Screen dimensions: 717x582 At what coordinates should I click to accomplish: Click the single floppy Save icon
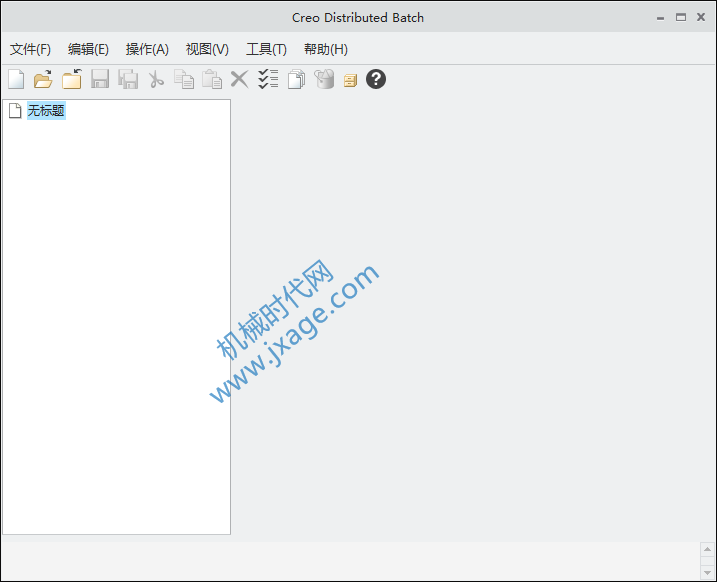100,79
